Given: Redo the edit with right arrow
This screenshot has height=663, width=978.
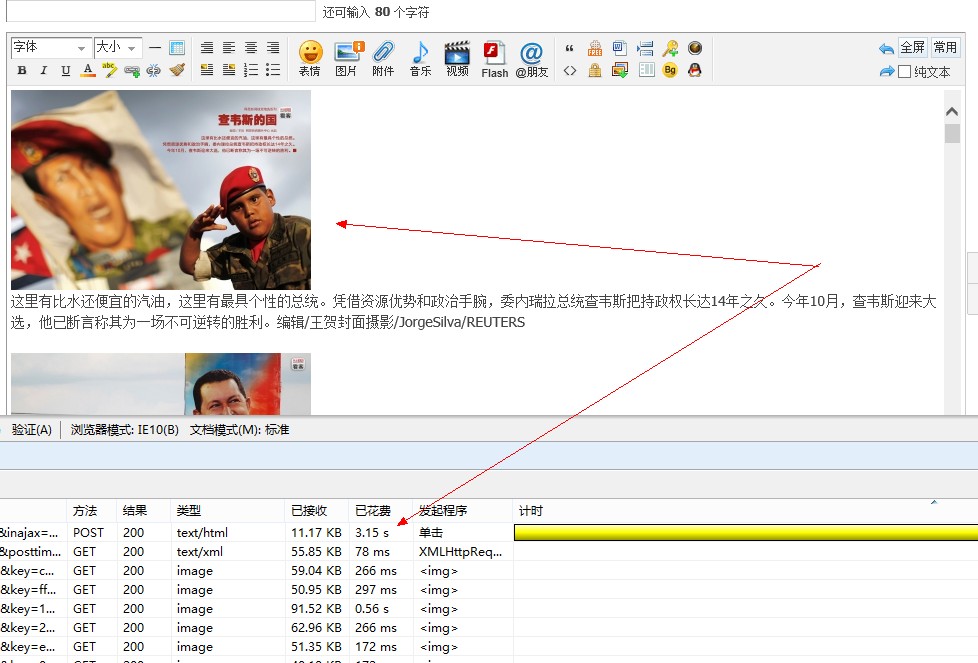Looking at the screenshot, I should (886, 72).
